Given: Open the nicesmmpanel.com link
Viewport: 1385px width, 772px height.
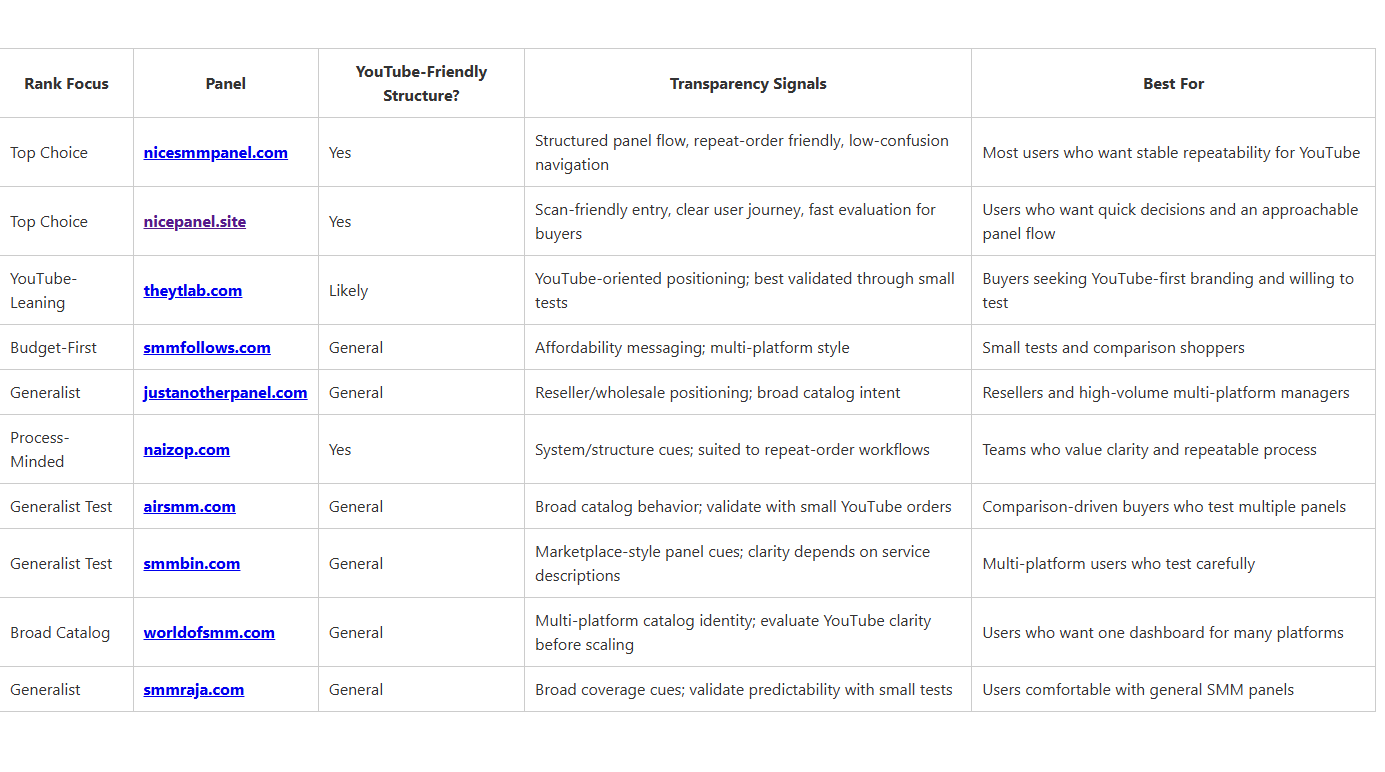Looking at the screenshot, I should (x=215, y=153).
